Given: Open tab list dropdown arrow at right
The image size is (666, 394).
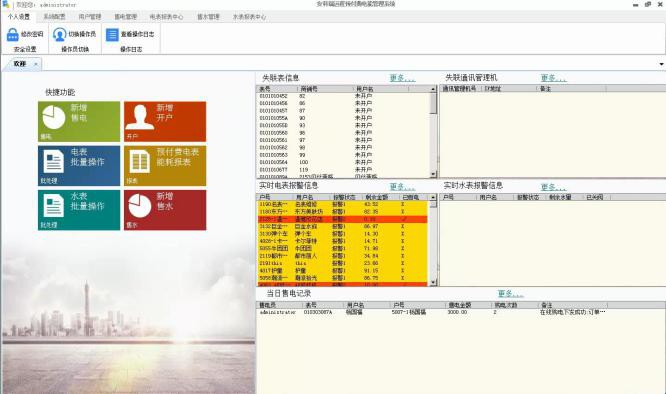Looking at the screenshot, I should point(661,64).
